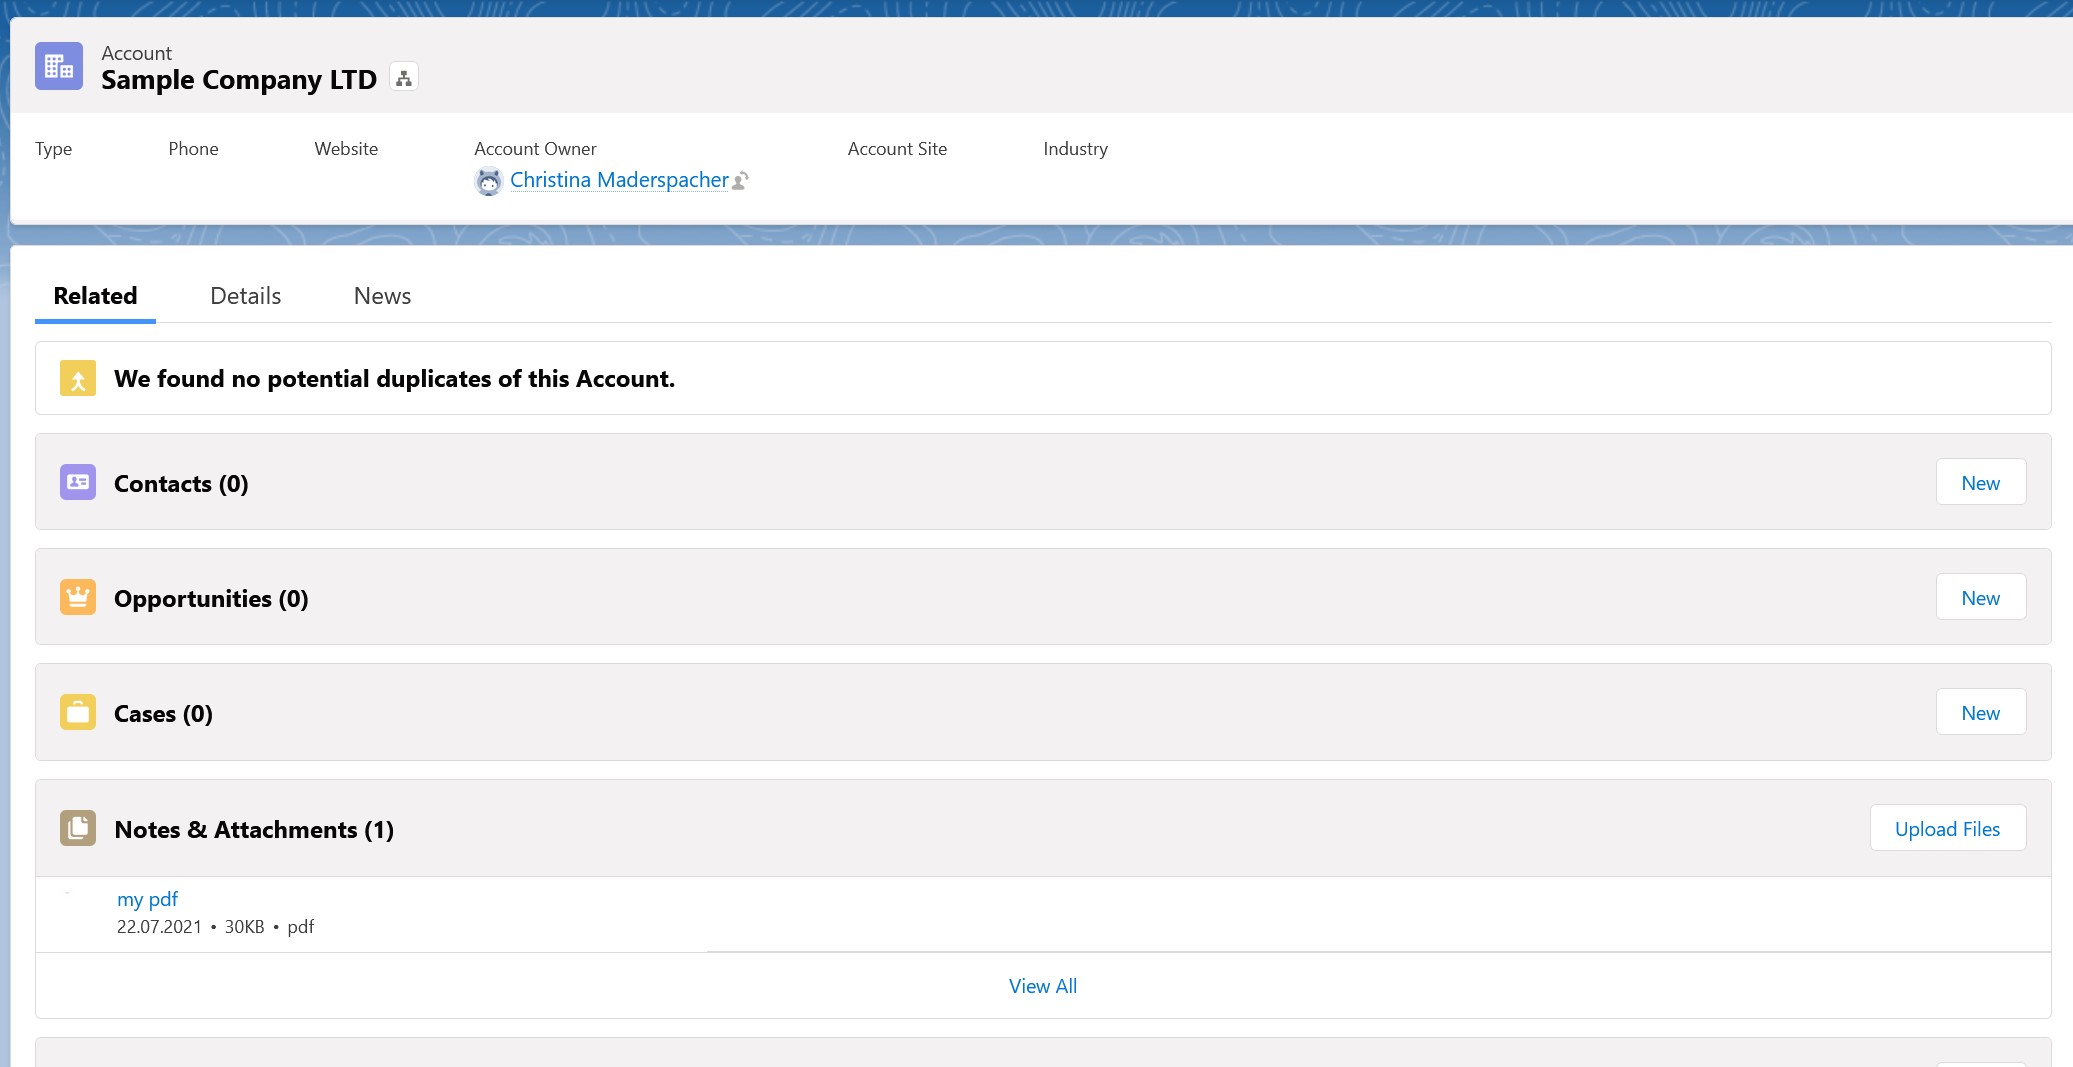
Task: Add a new opportunity via New button
Action: coord(1980,598)
